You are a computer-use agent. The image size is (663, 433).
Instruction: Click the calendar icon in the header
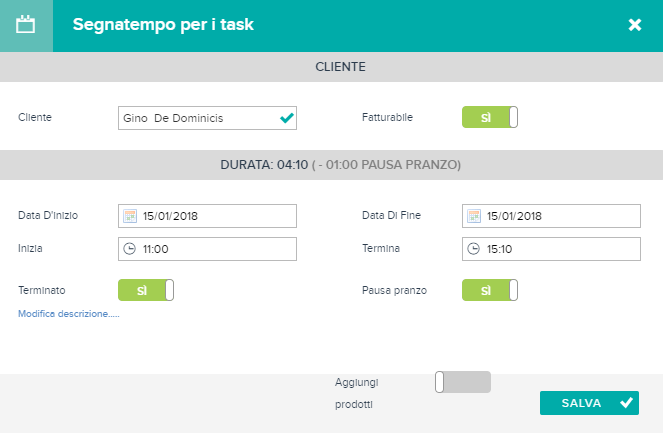(x=25, y=25)
